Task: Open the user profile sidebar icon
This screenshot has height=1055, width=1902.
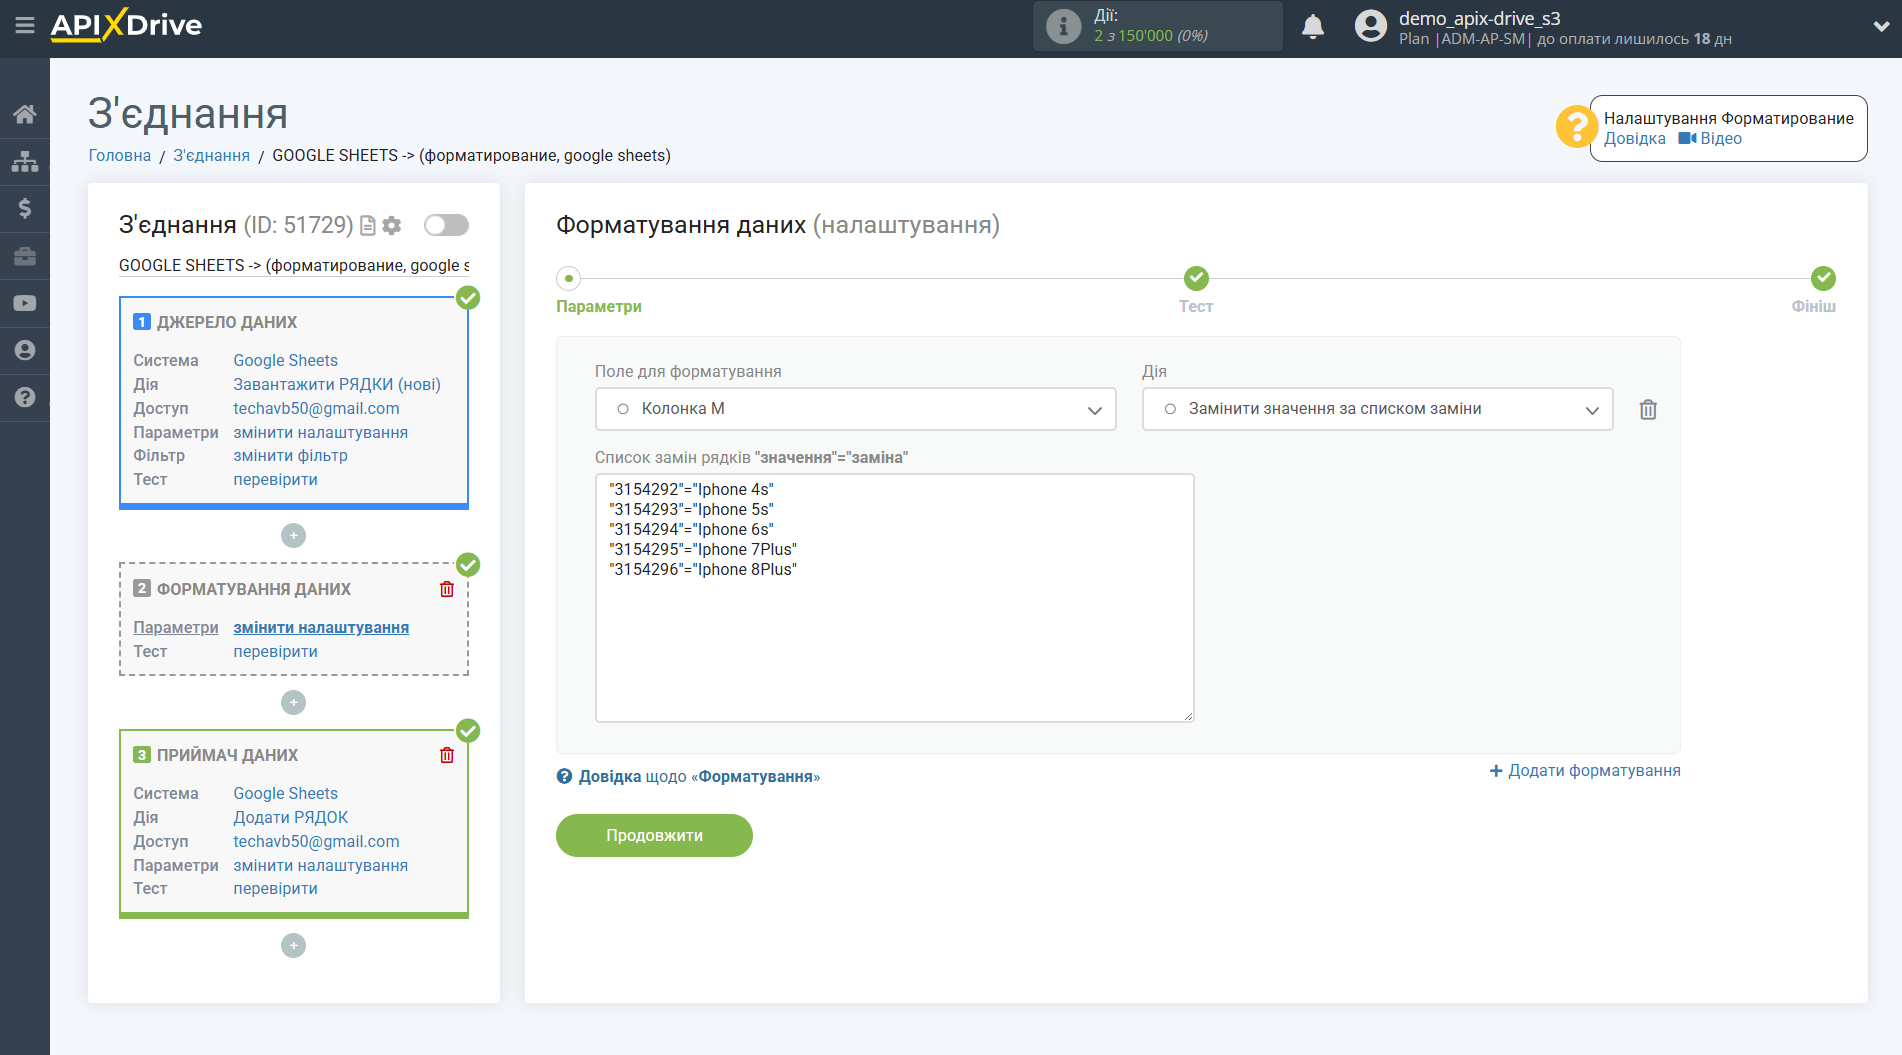Action: (25, 350)
